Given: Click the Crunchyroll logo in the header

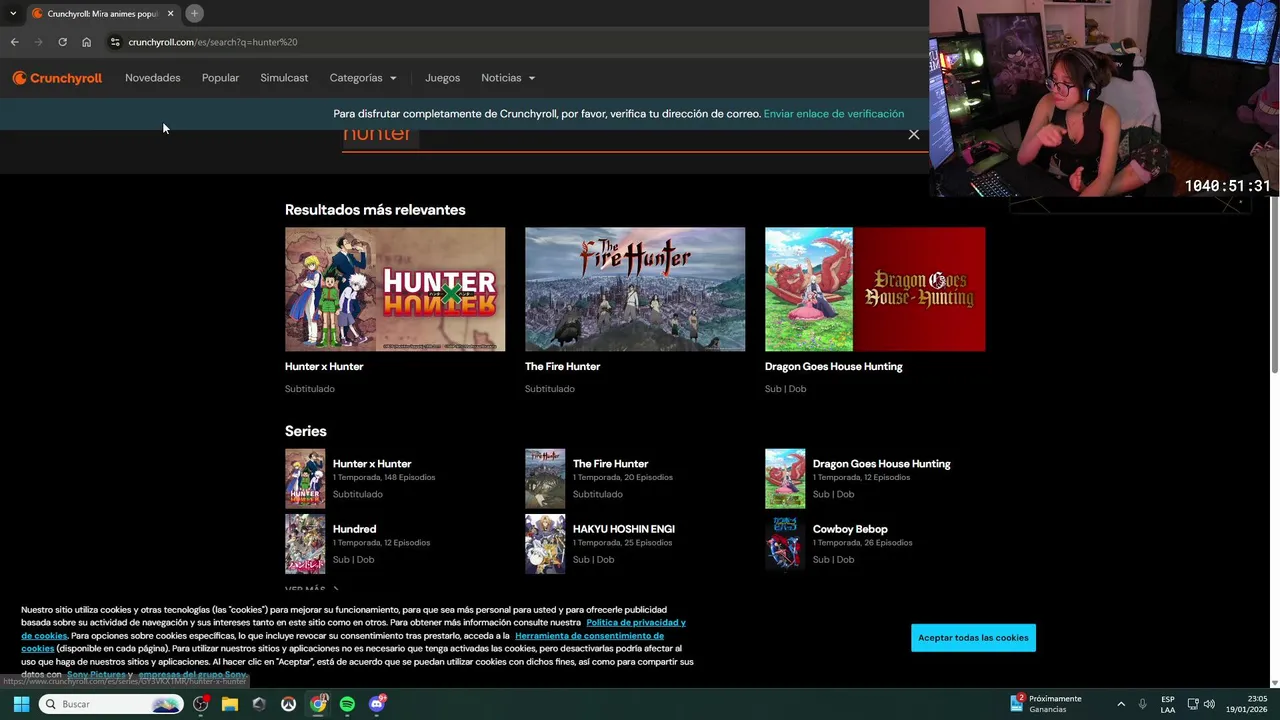Looking at the screenshot, I should [x=57, y=78].
